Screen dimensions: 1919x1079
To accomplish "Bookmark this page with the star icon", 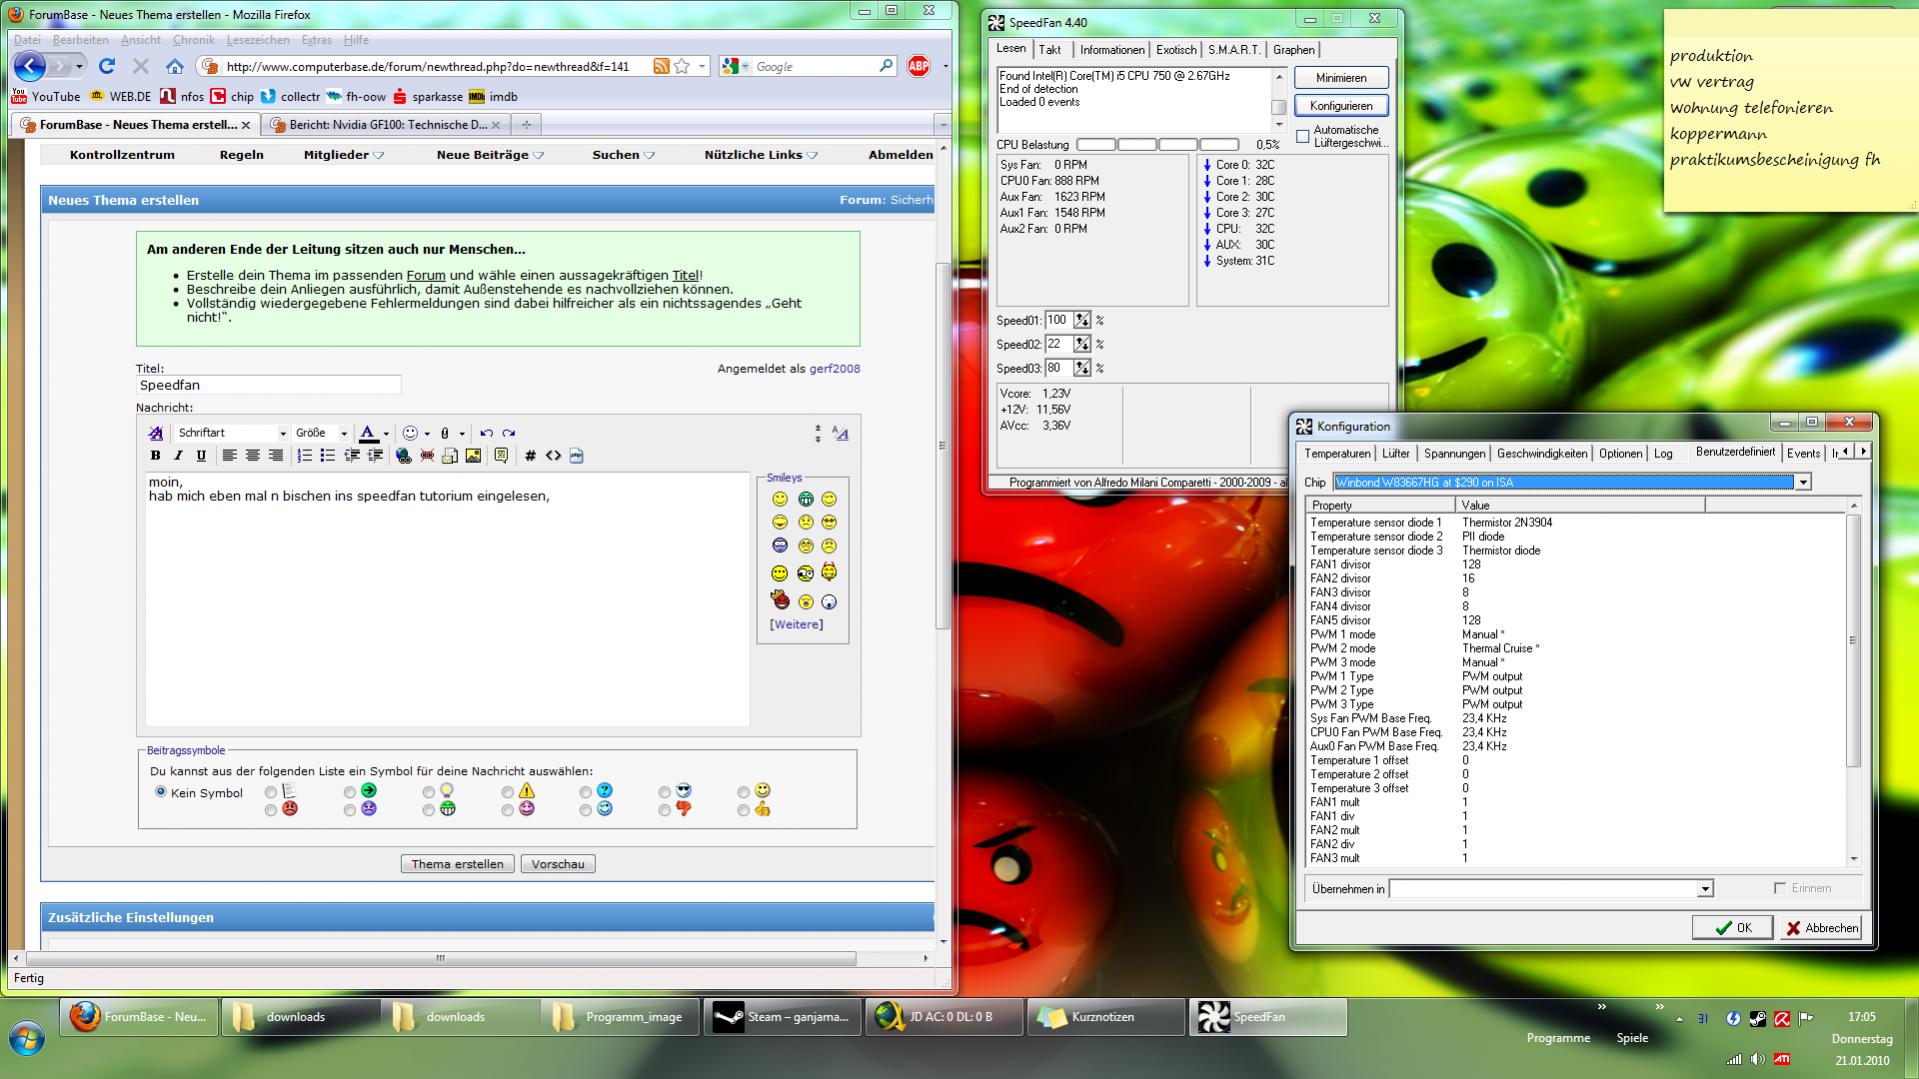I will coord(682,66).
